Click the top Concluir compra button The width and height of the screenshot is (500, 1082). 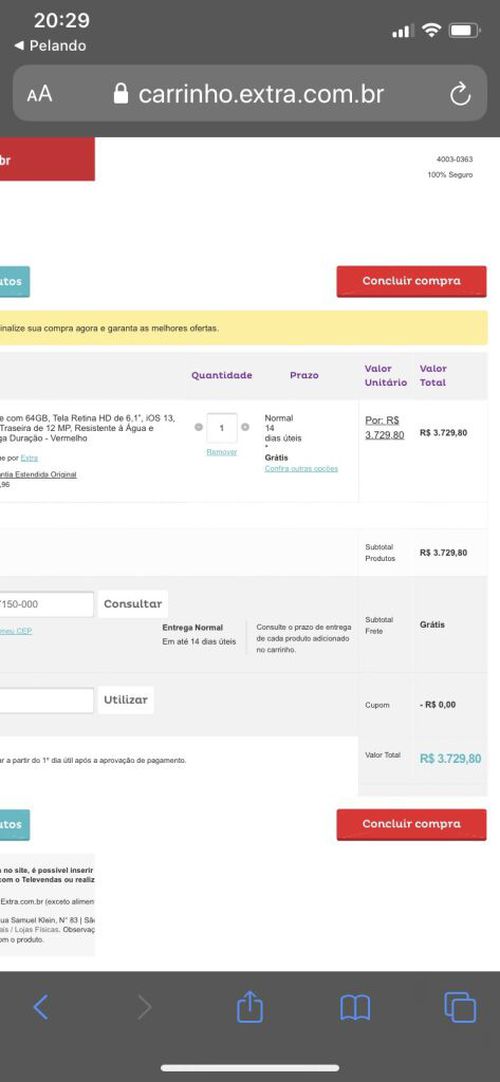[x=411, y=282]
